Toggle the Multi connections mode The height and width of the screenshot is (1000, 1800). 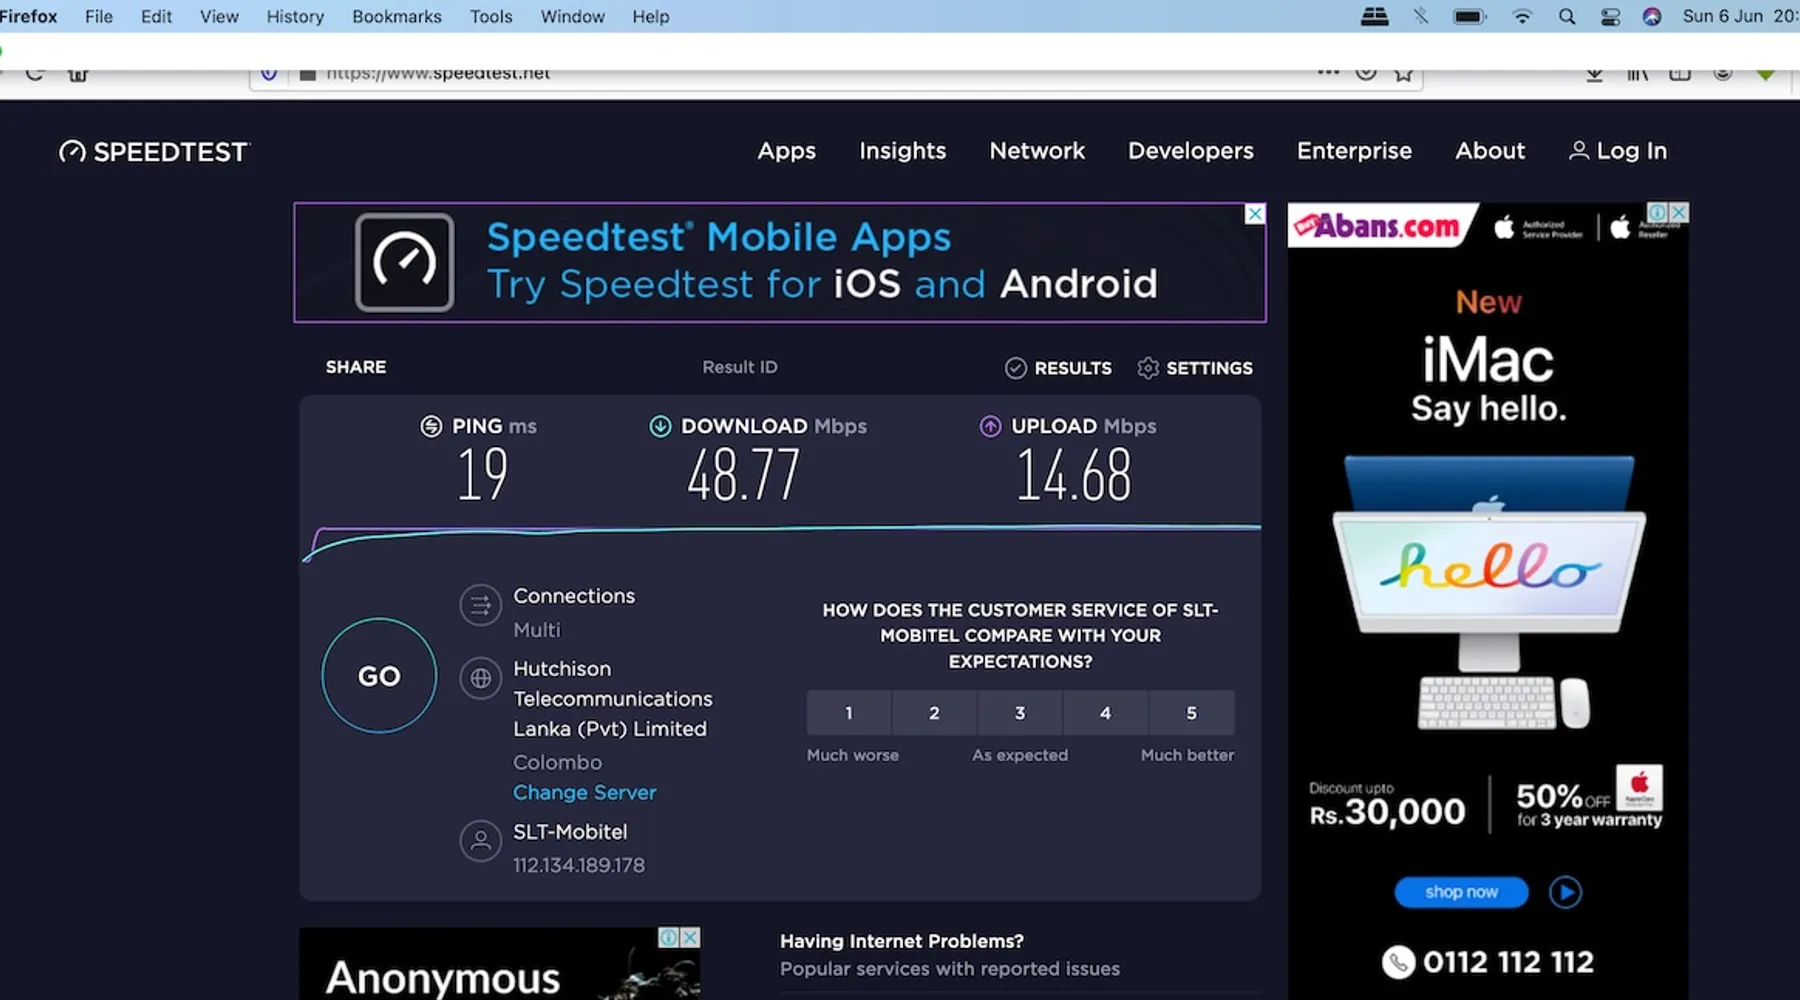pos(537,630)
